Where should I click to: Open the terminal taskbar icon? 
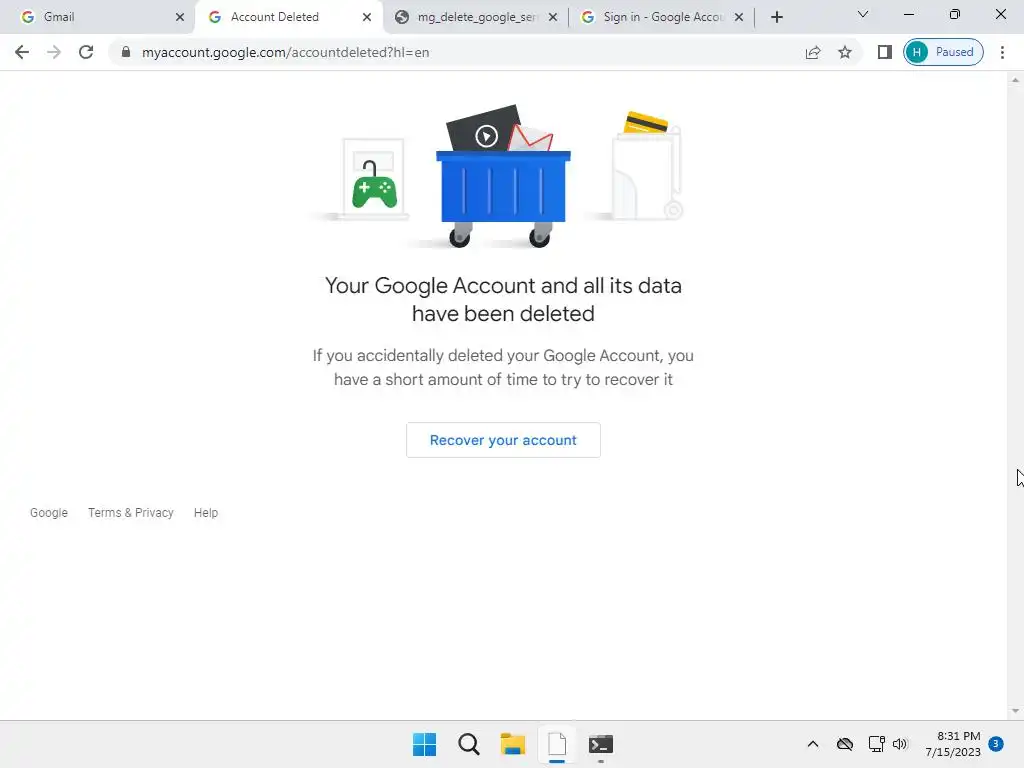(x=601, y=744)
